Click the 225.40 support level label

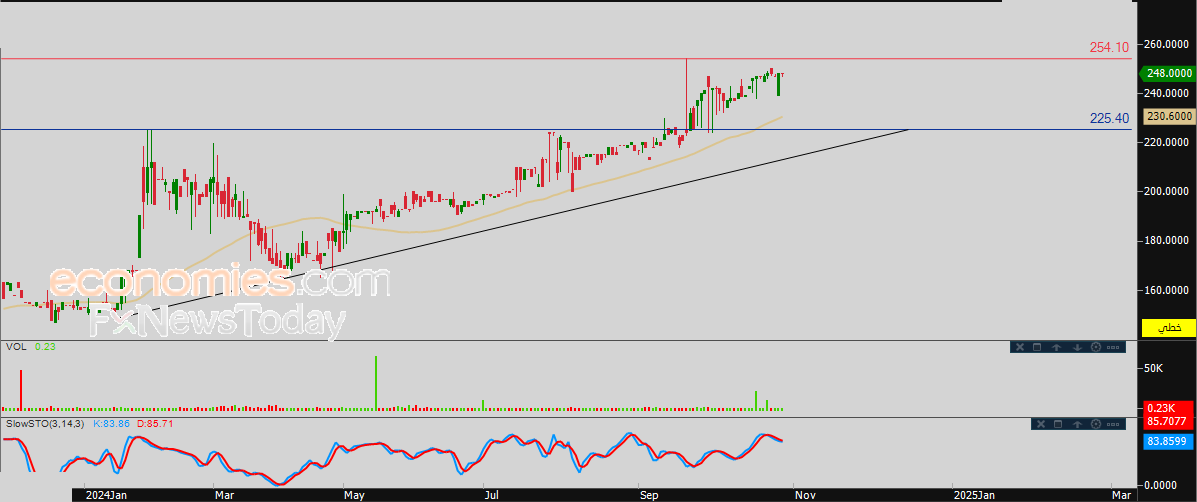point(1109,118)
